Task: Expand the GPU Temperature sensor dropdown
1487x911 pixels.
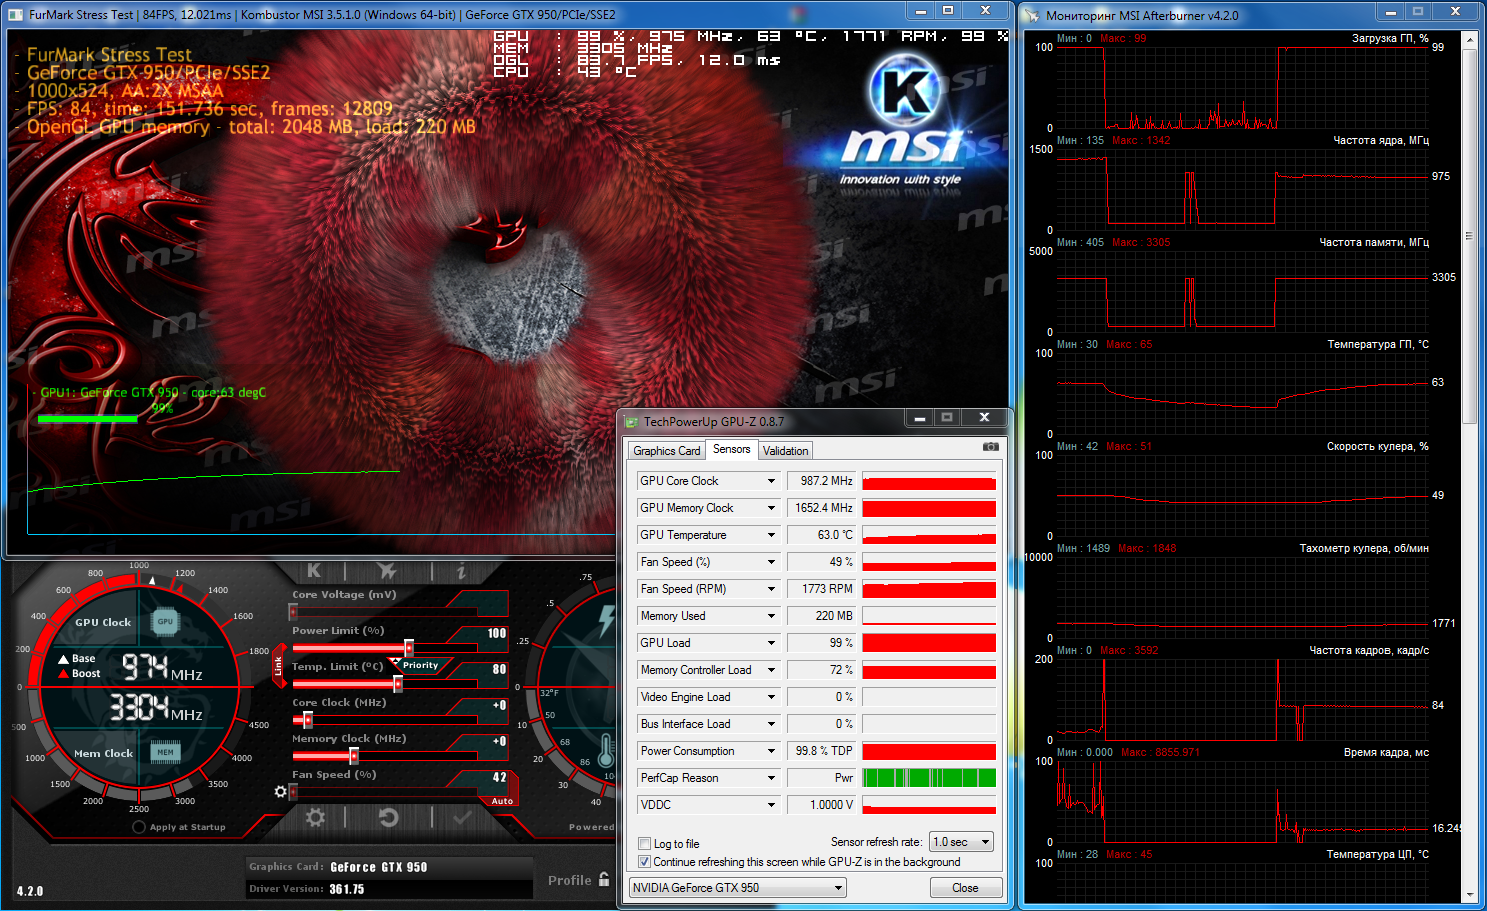Action: tap(771, 535)
